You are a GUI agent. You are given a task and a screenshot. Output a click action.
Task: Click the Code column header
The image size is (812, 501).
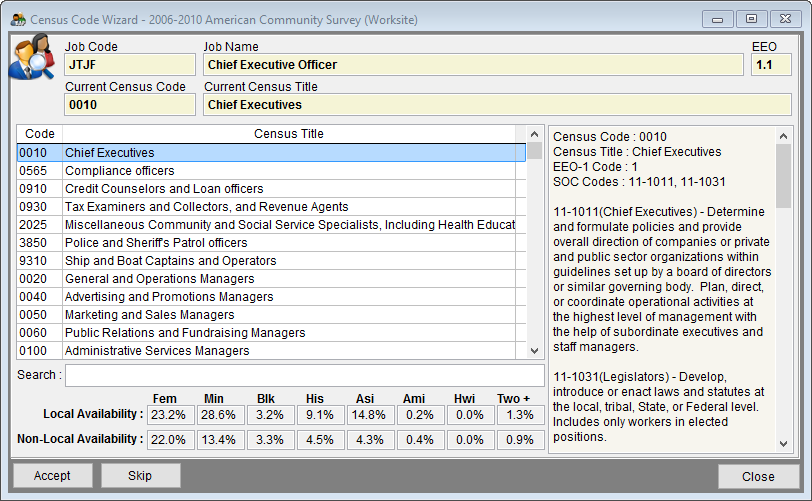pos(40,134)
